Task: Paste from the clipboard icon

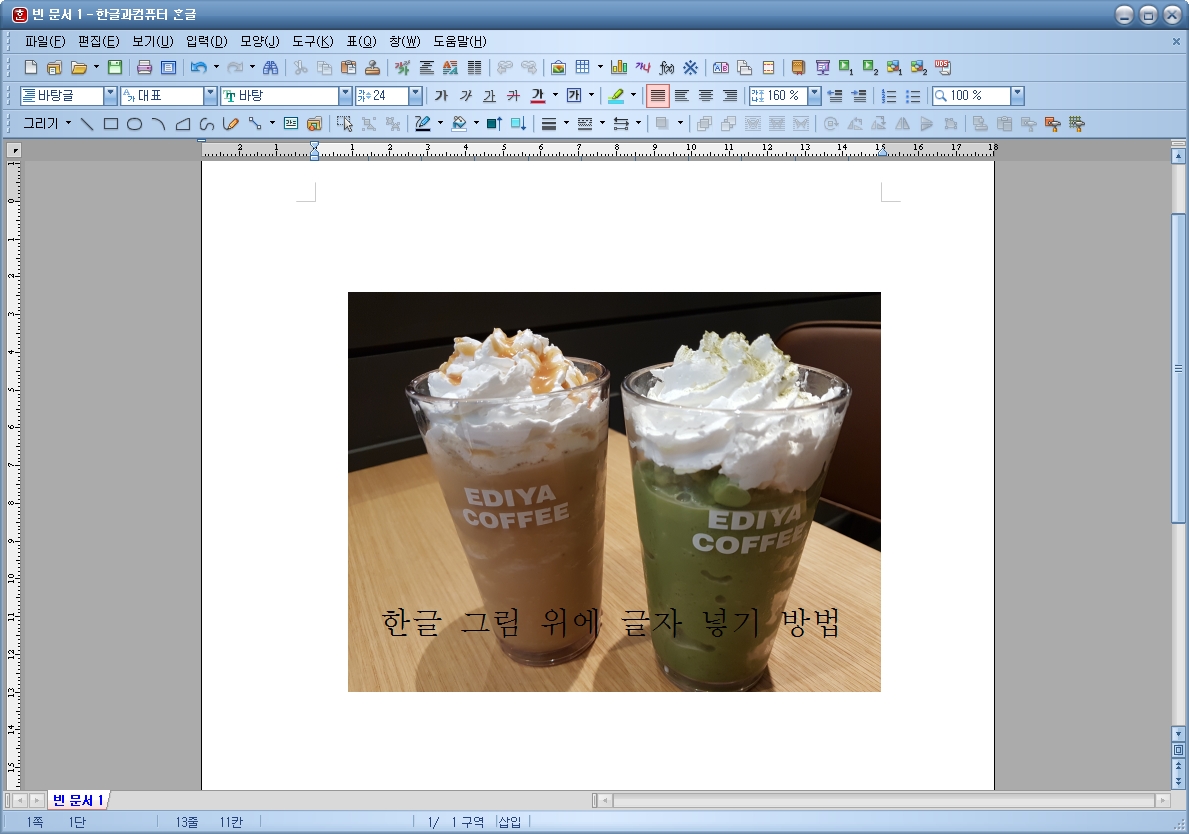Action: (348, 67)
